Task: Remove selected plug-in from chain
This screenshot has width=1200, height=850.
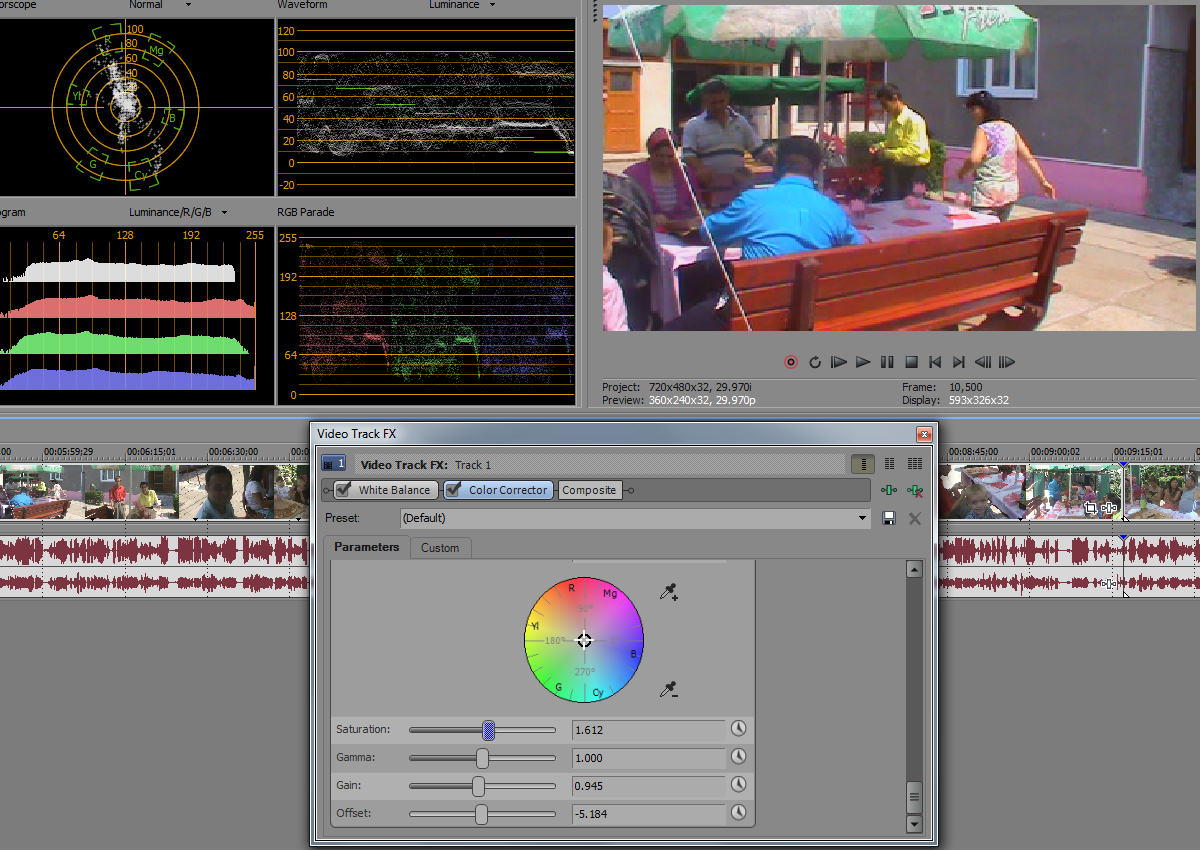Action: click(x=913, y=490)
